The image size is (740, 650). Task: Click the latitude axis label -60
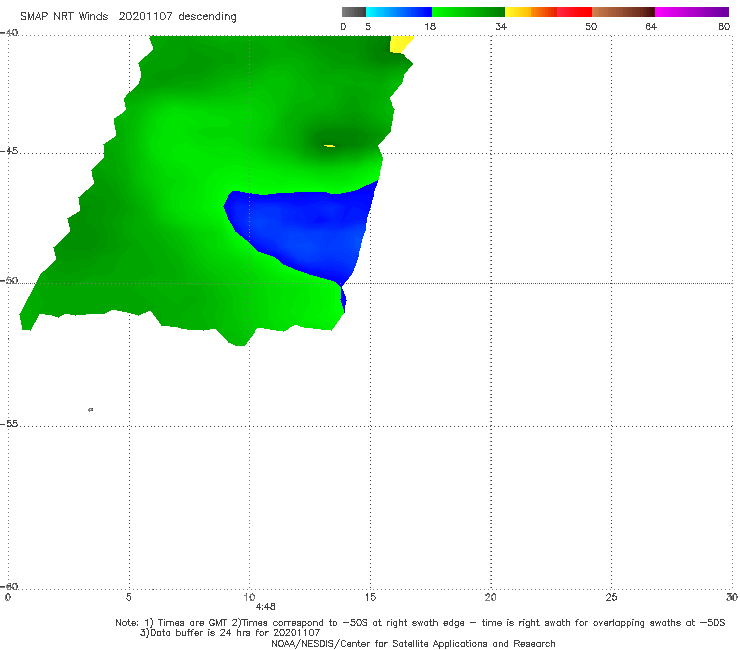9,586
